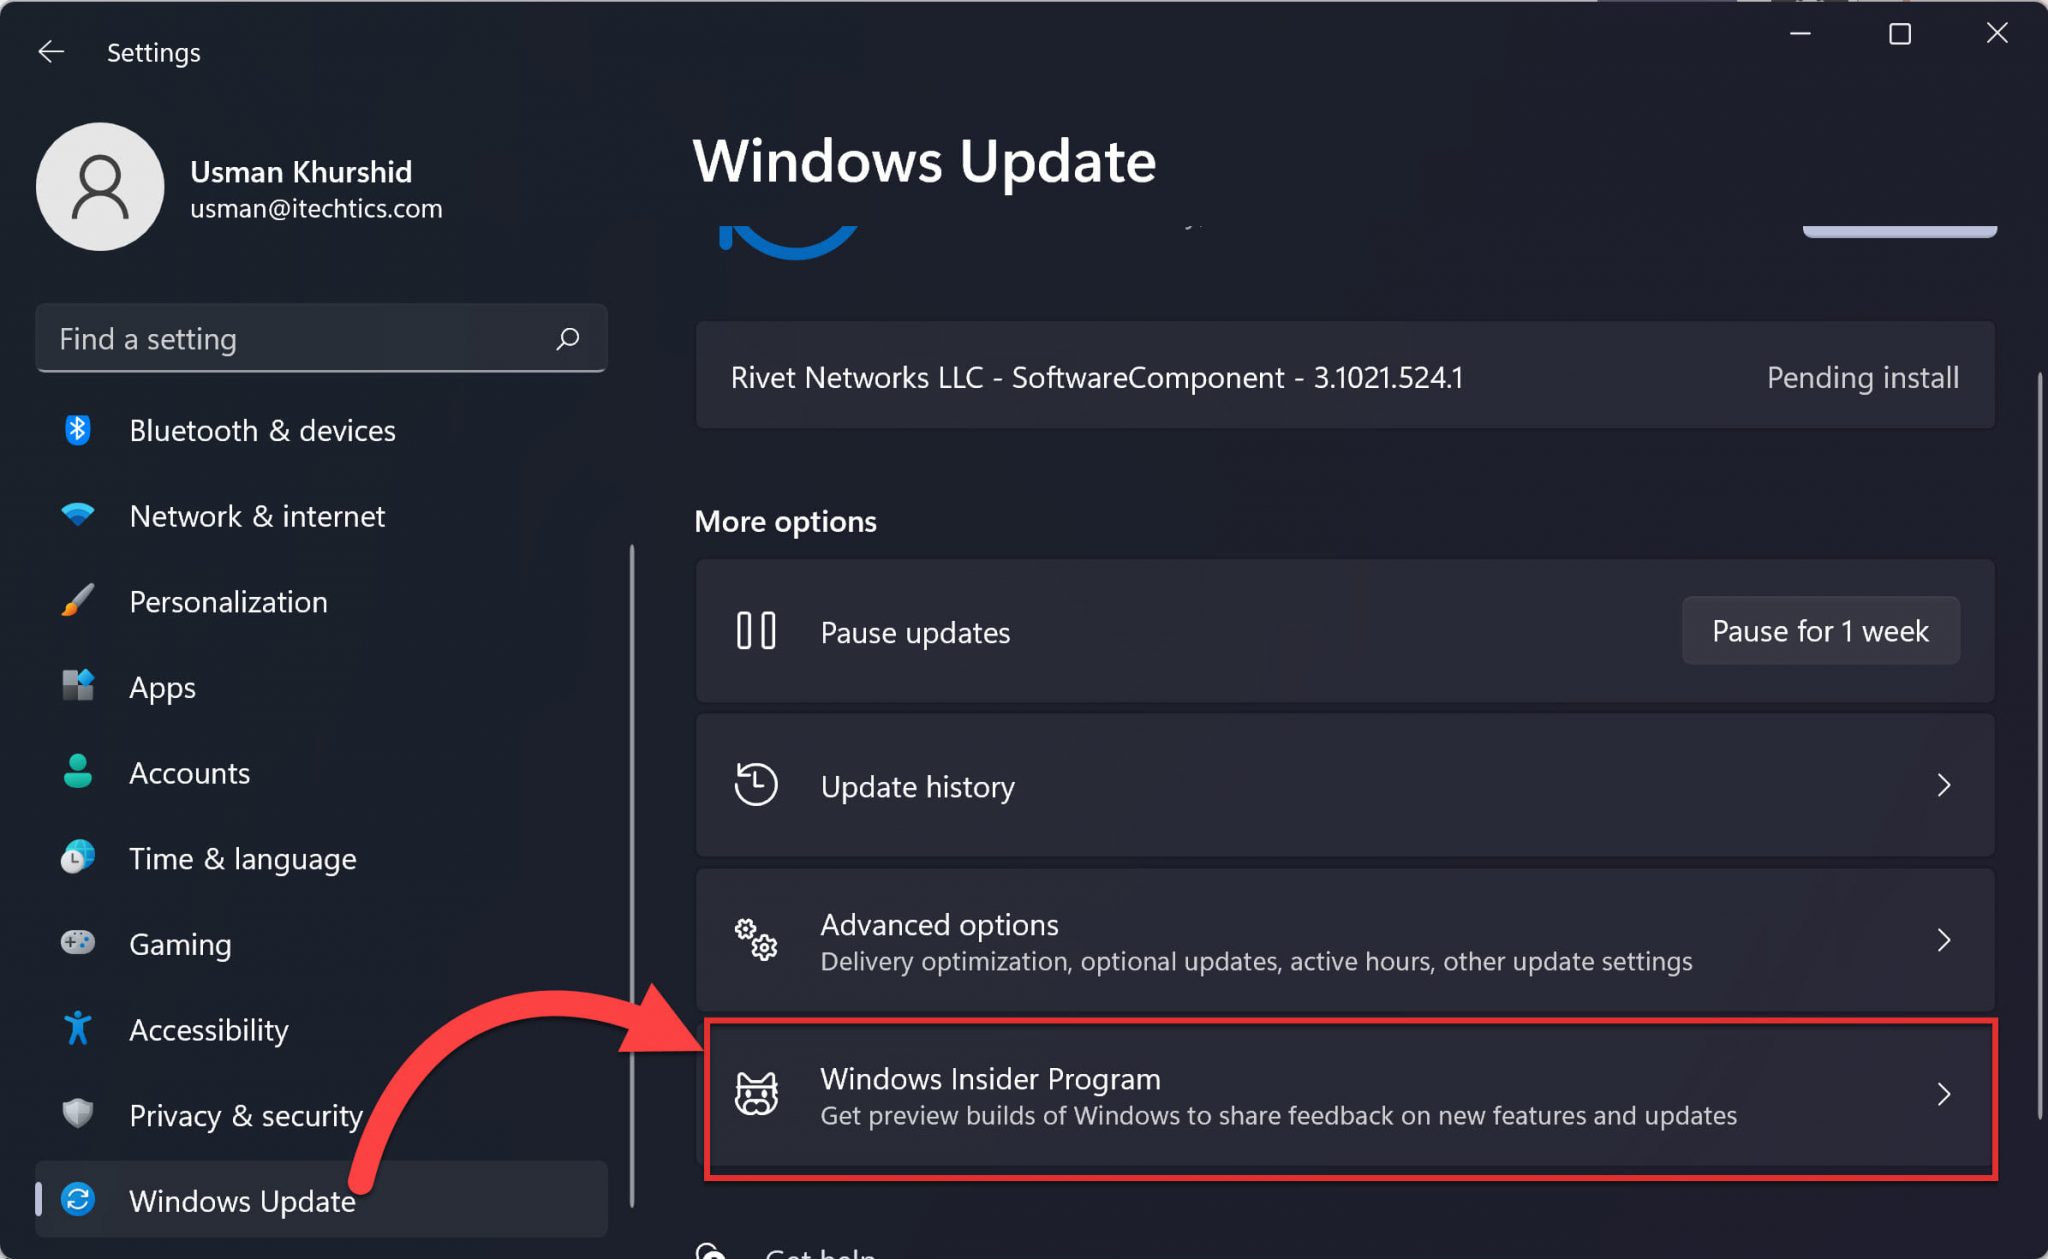The image size is (2048, 1259).
Task: Click the Windows Insider Program ninja cat icon
Action: coord(758,1094)
